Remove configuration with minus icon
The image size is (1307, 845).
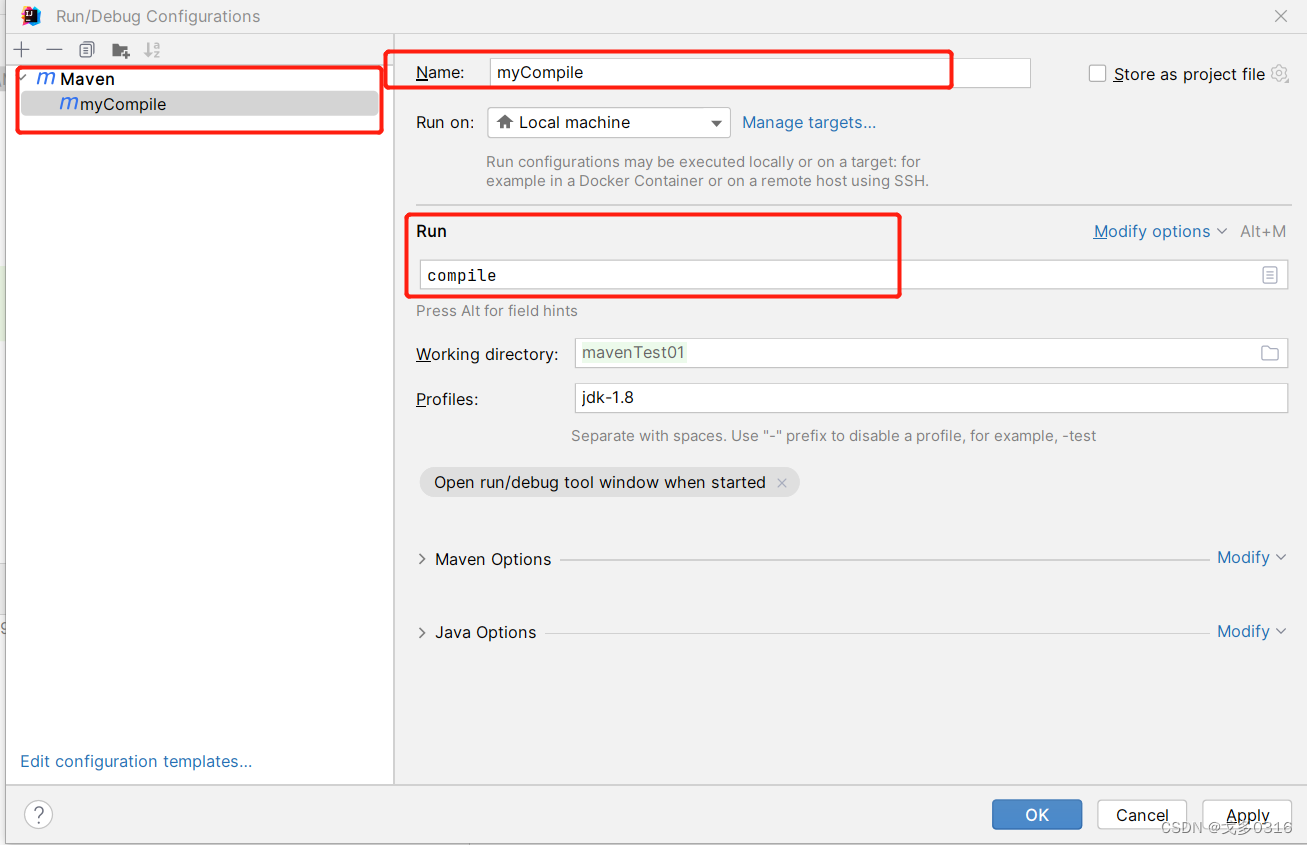coord(54,49)
